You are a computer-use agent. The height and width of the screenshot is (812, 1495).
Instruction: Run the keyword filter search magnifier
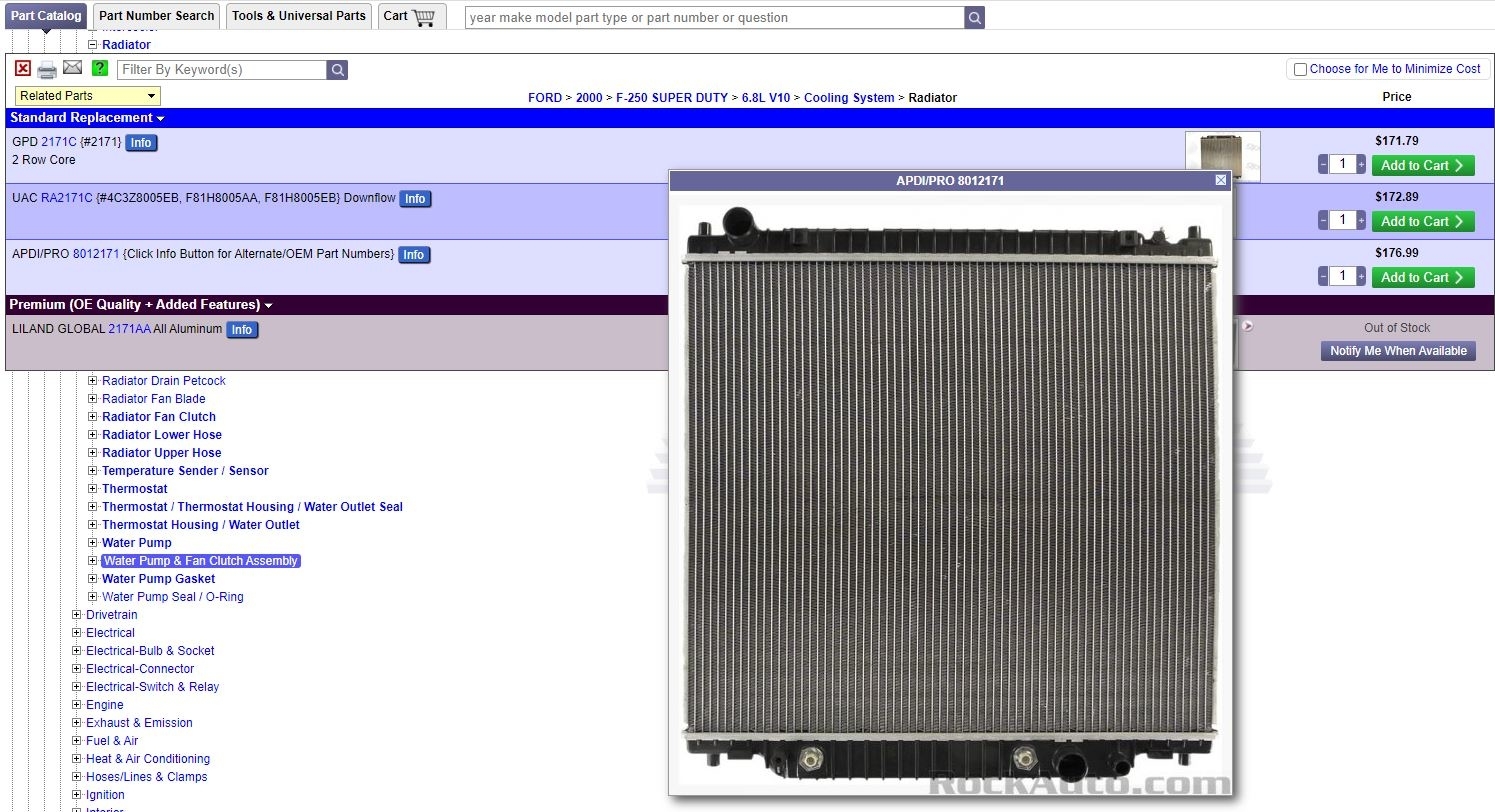point(338,70)
